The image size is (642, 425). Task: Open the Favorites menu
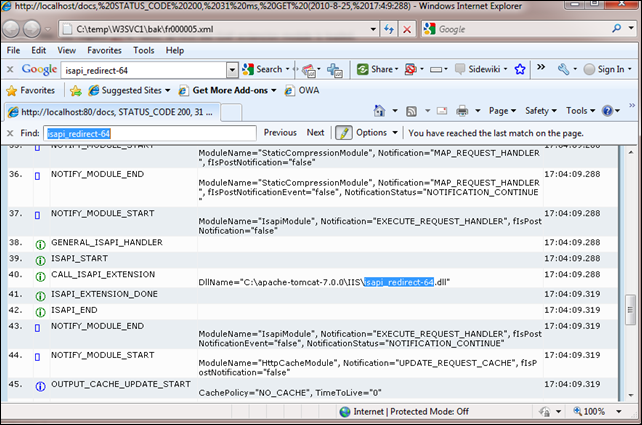(104, 50)
